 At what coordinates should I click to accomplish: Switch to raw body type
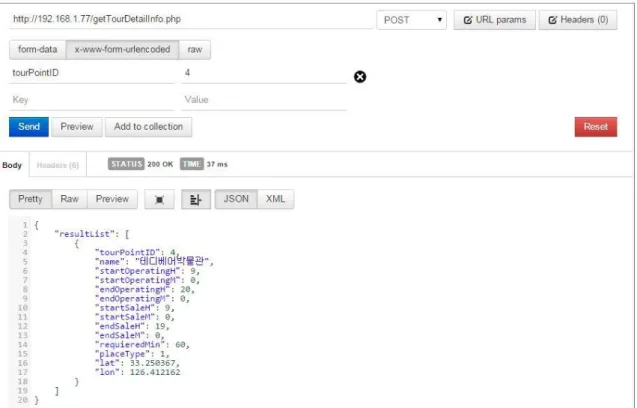tap(195, 50)
